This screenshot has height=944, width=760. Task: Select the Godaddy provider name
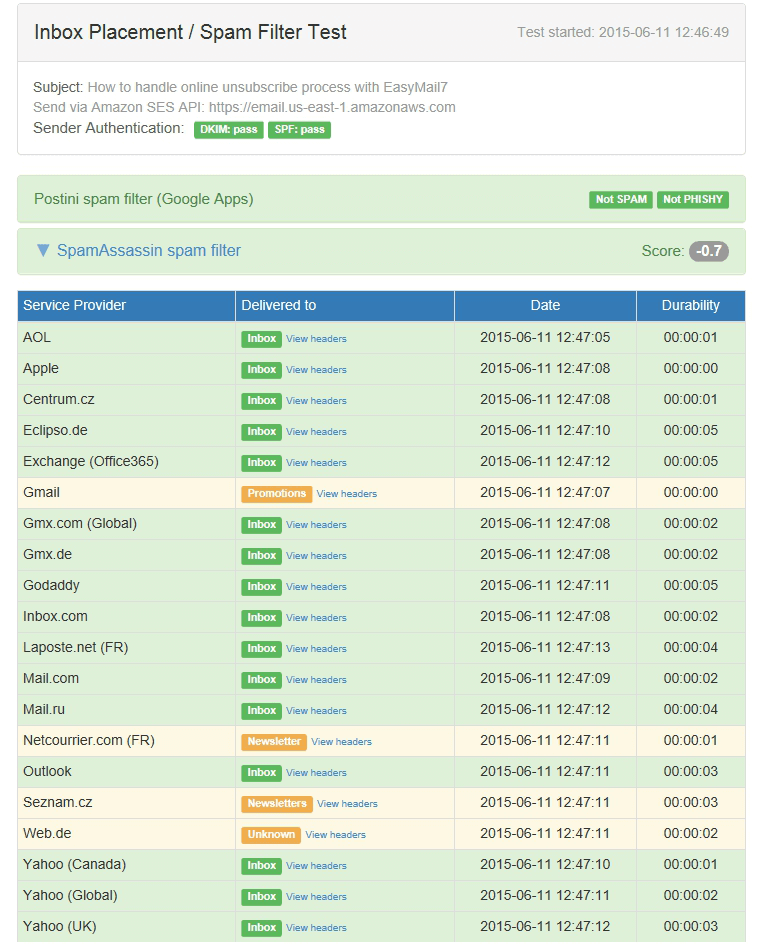tap(51, 586)
